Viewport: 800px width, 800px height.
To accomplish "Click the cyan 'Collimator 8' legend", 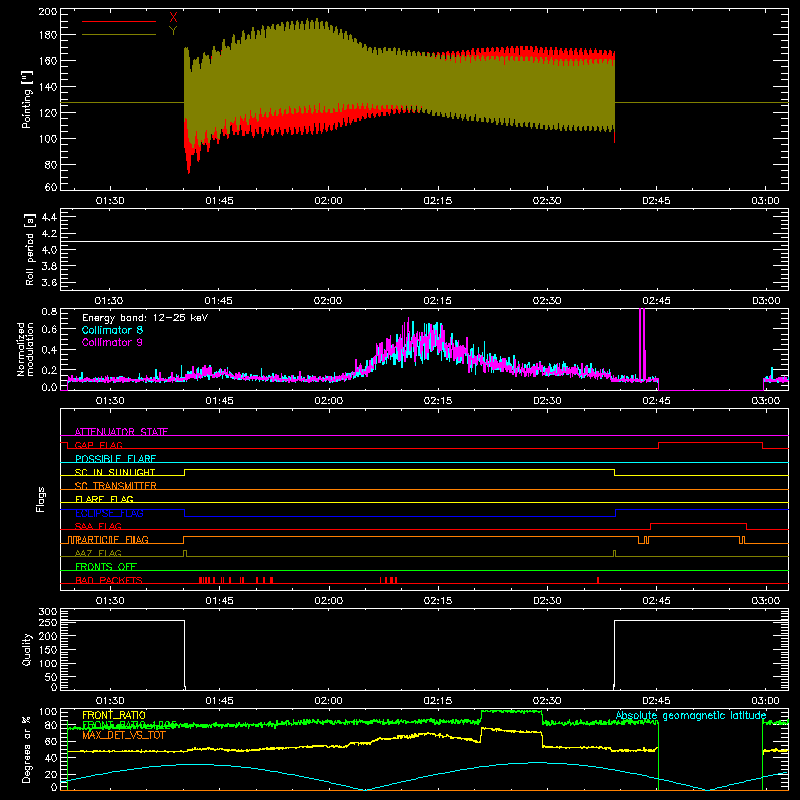I will [112, 330].
